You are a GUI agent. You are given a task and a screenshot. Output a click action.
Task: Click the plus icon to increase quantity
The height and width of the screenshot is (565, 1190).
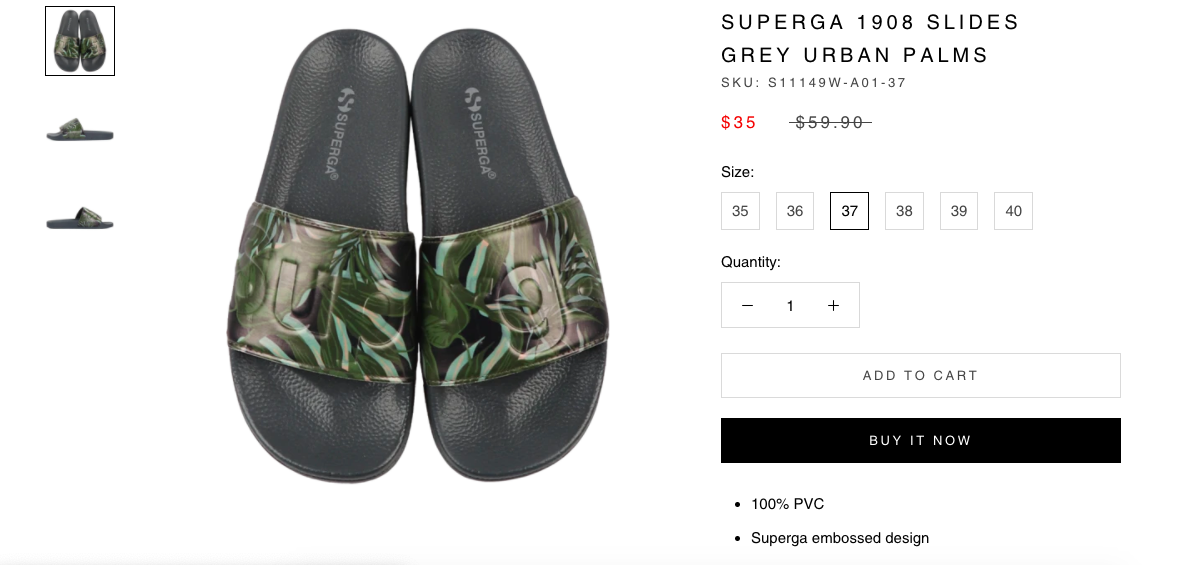click(x=833, y=305)
